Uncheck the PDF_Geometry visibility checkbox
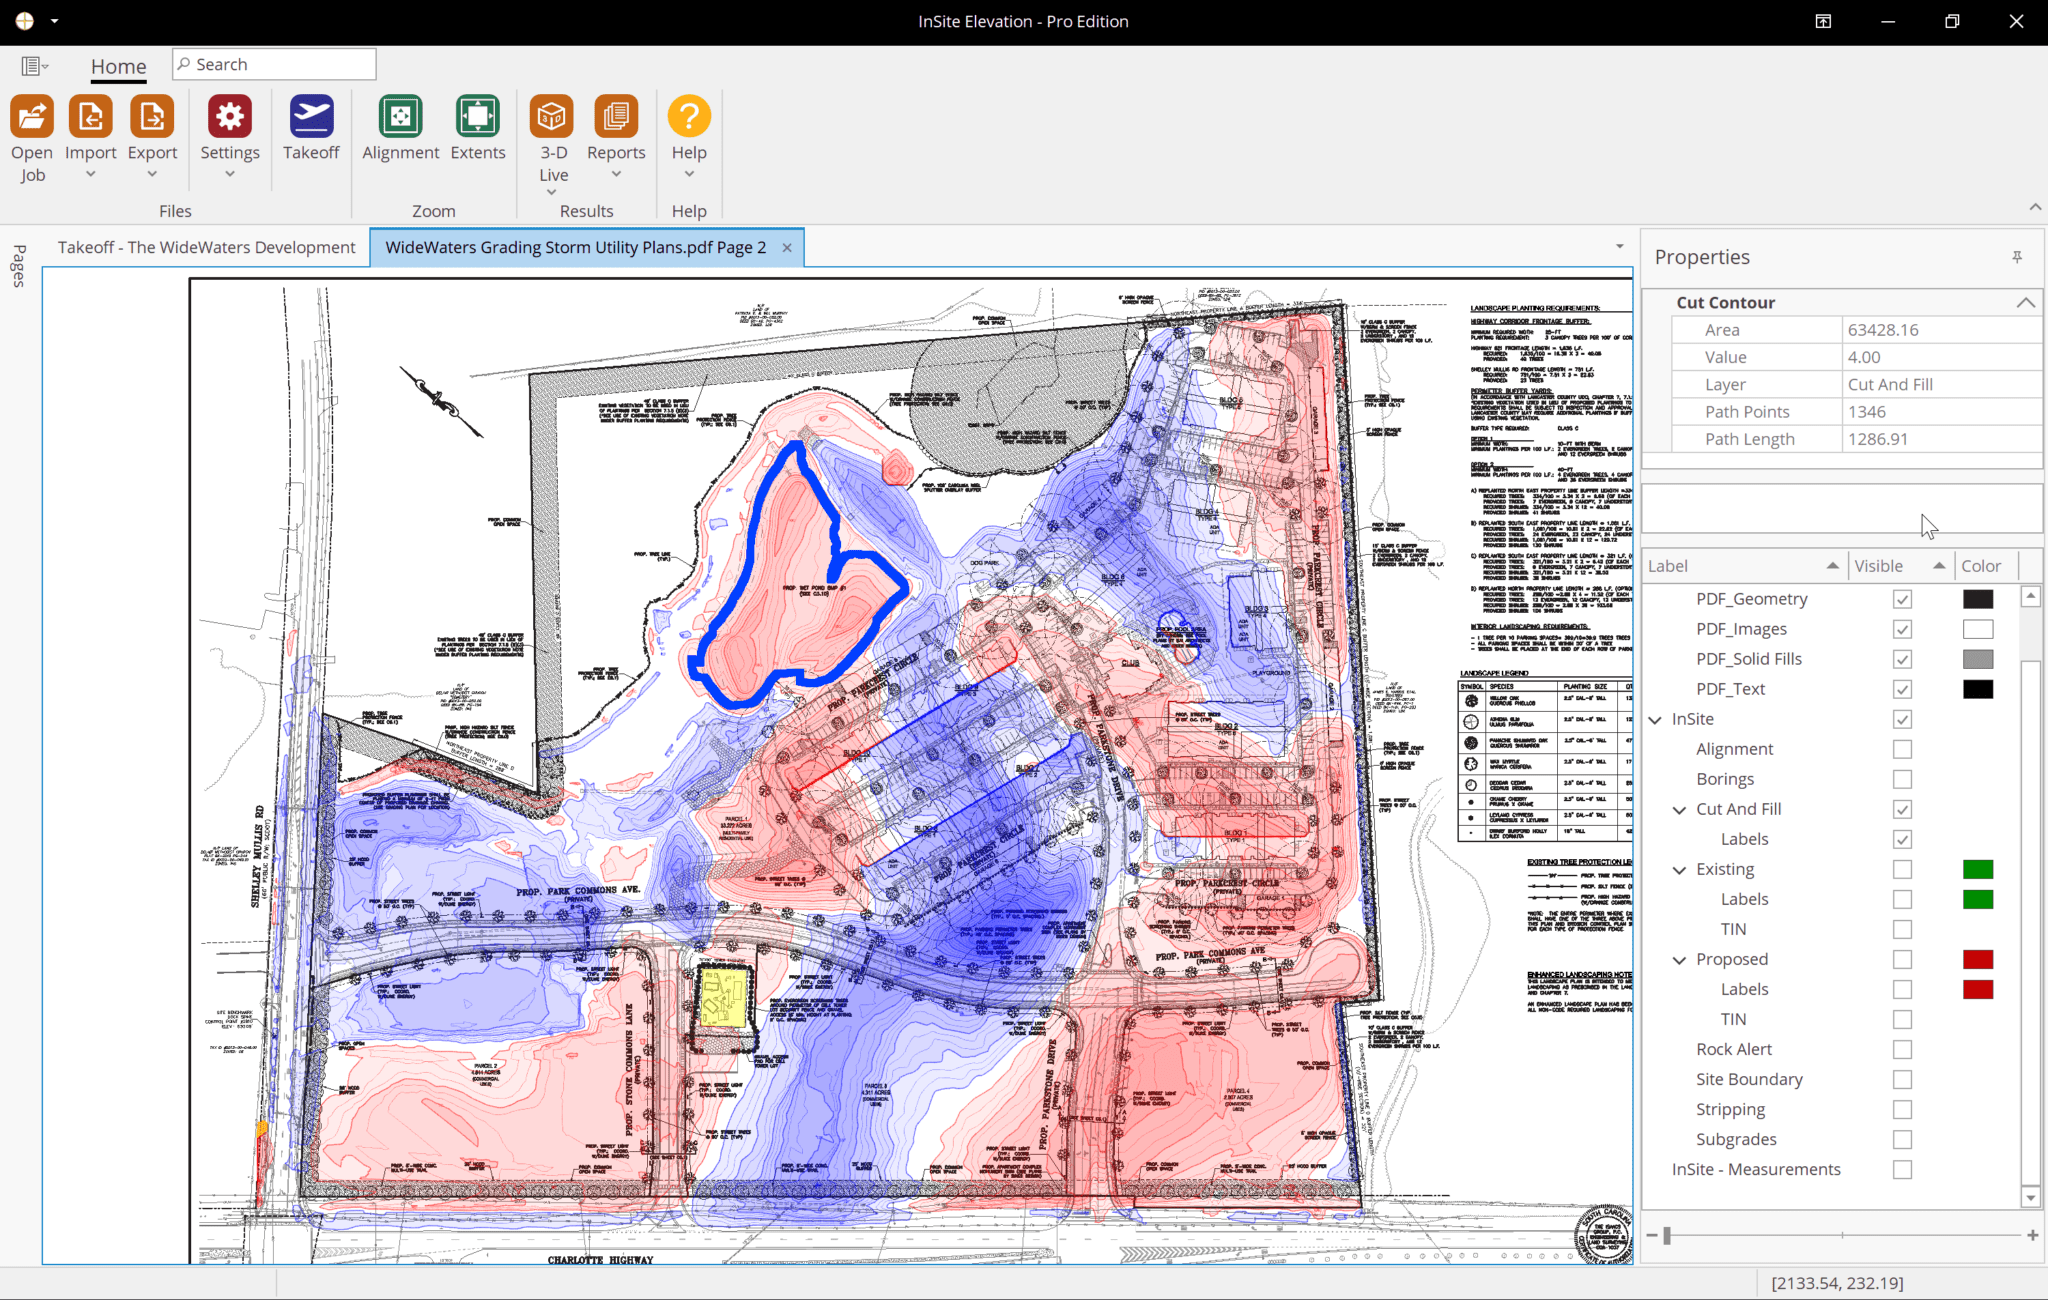Screen dimensions: 2048x1300 point(1902,598)
